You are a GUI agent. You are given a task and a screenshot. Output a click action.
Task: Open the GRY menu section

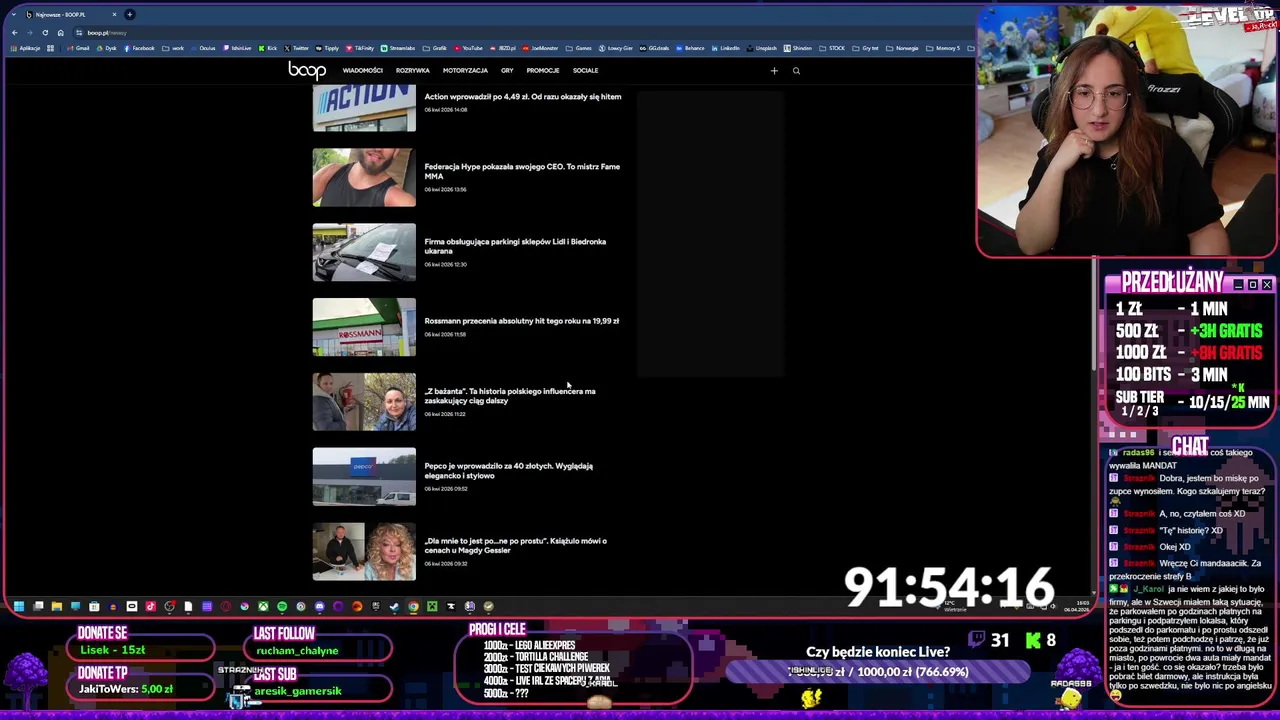point(507,71)
